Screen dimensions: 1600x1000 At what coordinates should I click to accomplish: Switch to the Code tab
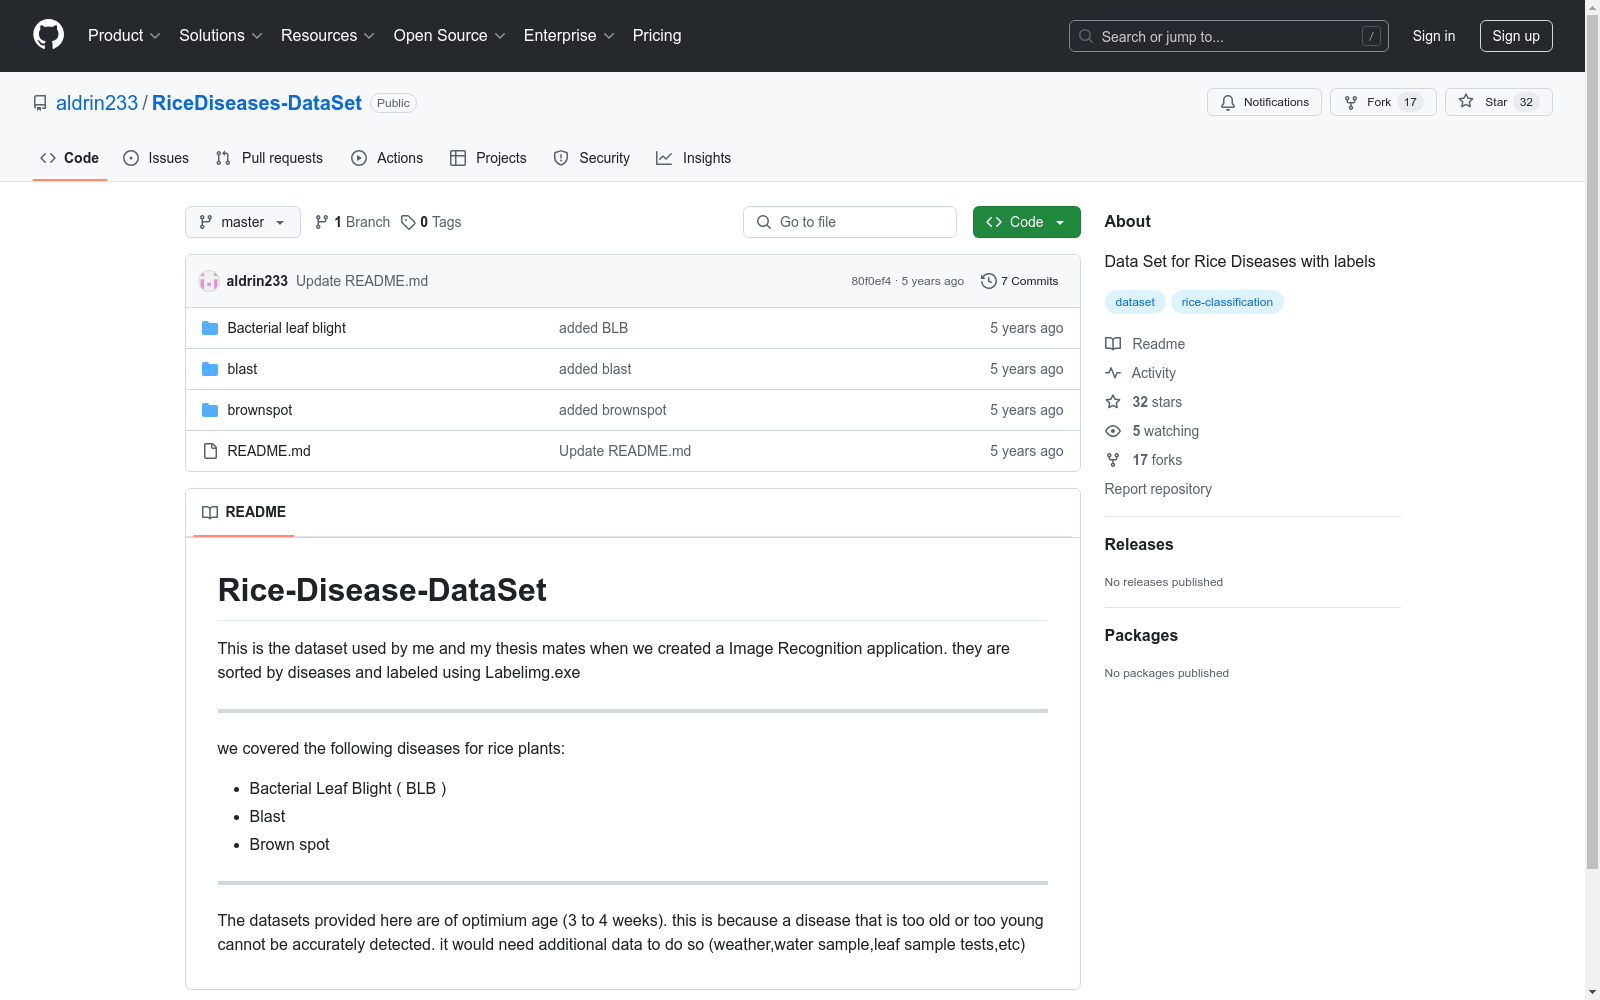click(70, 158)
